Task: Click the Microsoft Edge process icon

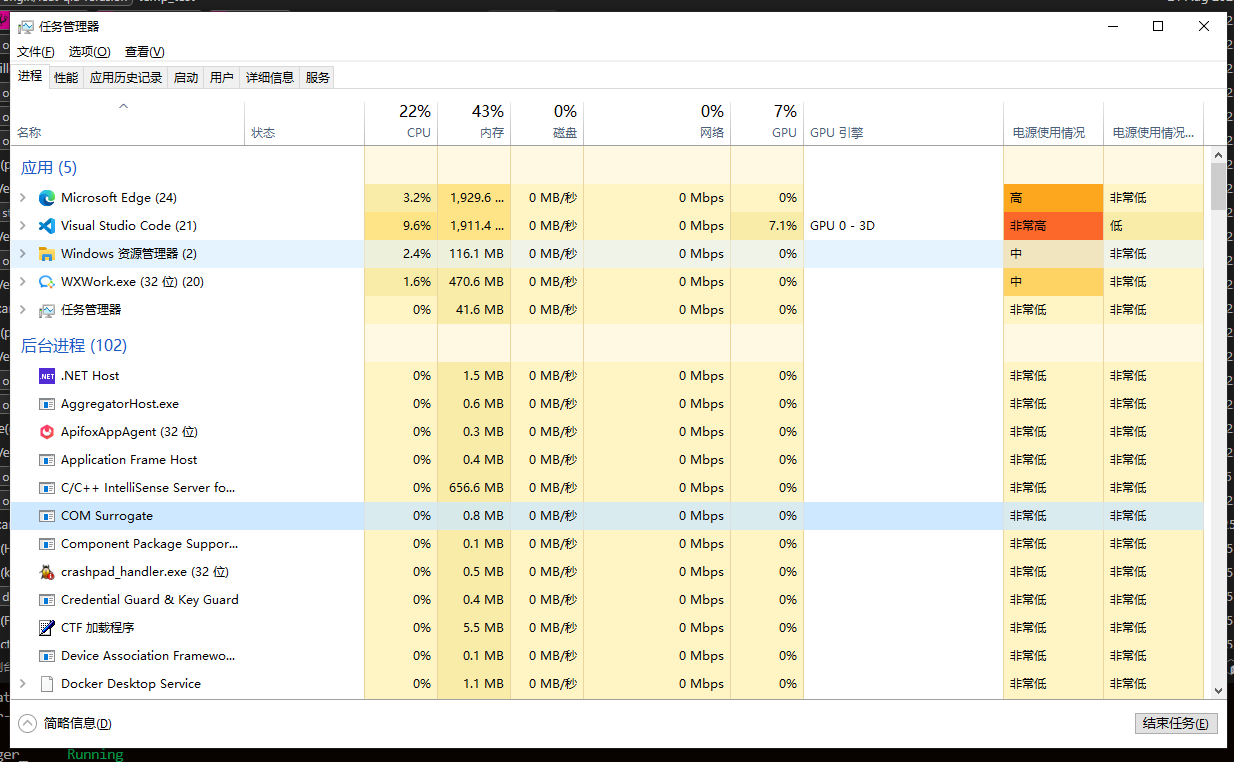Action: tap(46, 198)
